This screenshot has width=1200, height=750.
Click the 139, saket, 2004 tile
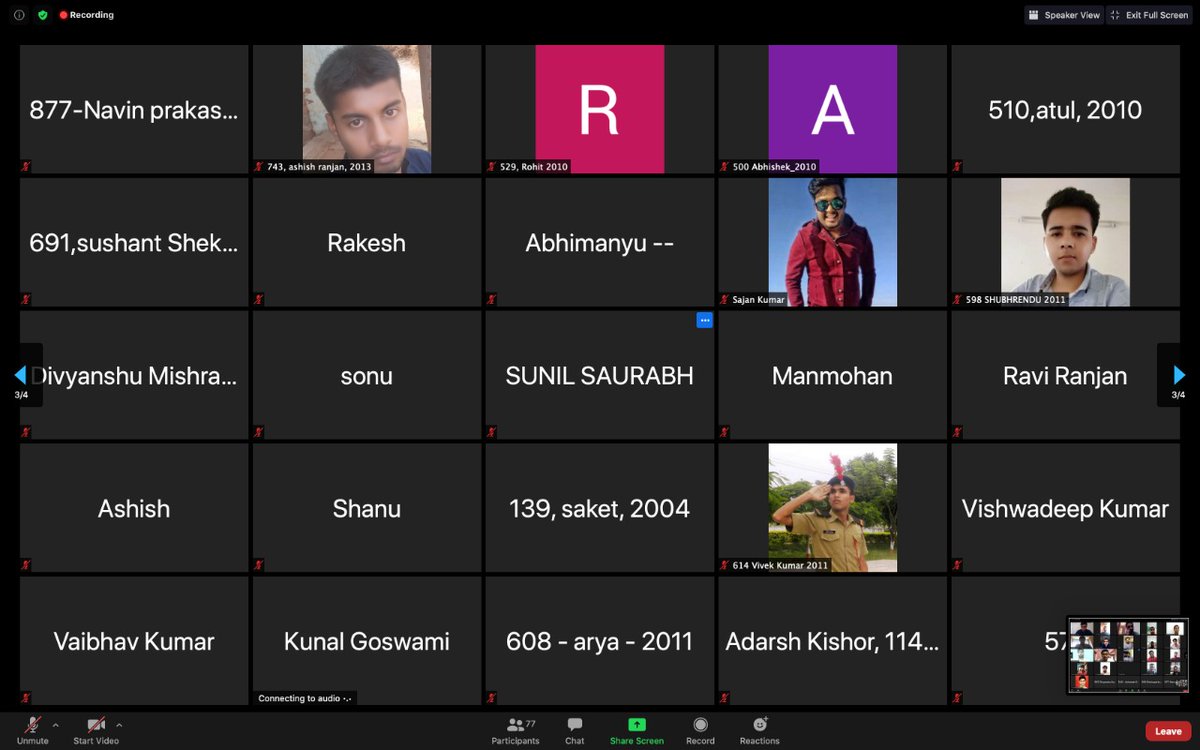point(600,508)
